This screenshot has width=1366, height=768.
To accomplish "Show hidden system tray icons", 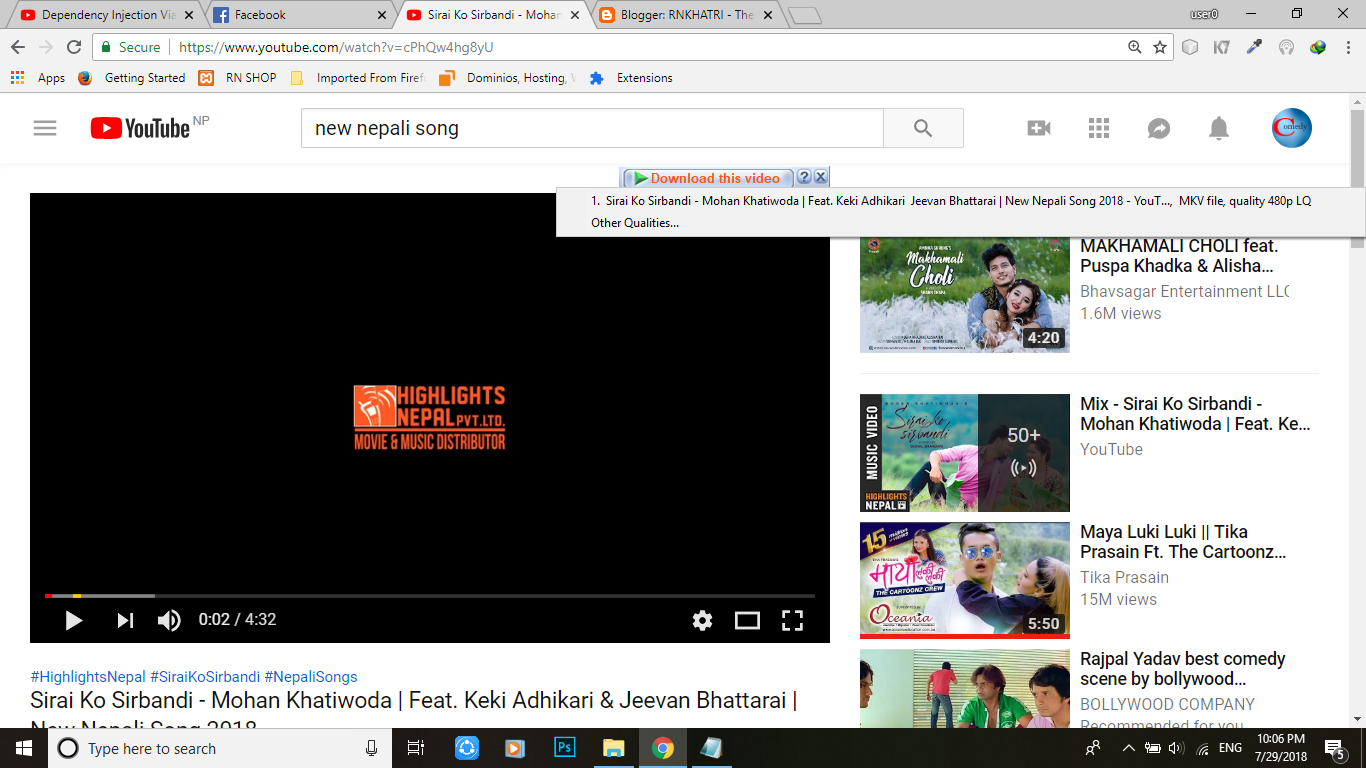I will point(1128,748).
